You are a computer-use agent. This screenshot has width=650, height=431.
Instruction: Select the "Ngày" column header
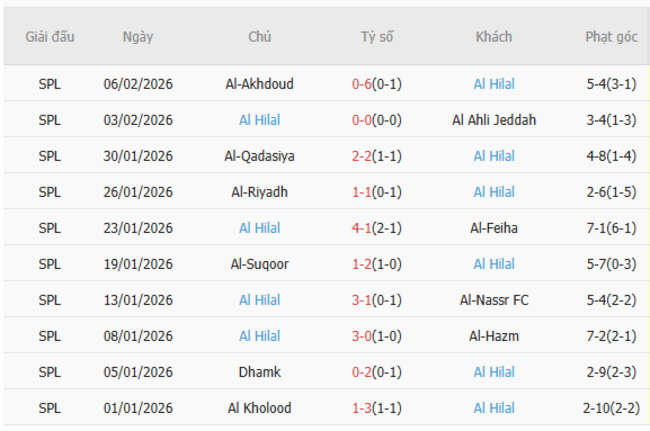tap(138, 37)
